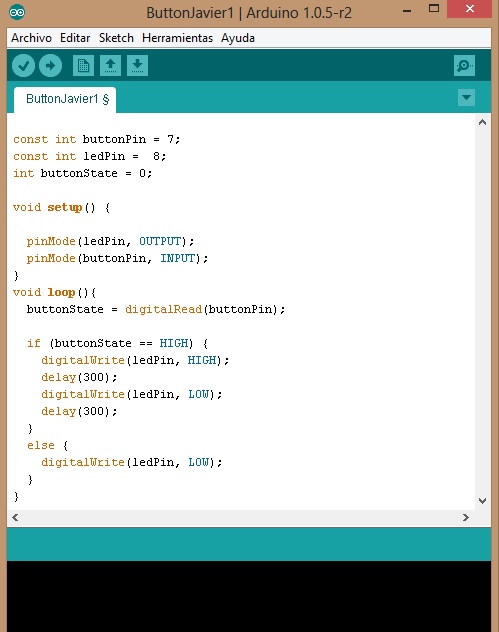Create a new sketch file icon
This screenshot has width=499, height=632.
coord(83,65)
